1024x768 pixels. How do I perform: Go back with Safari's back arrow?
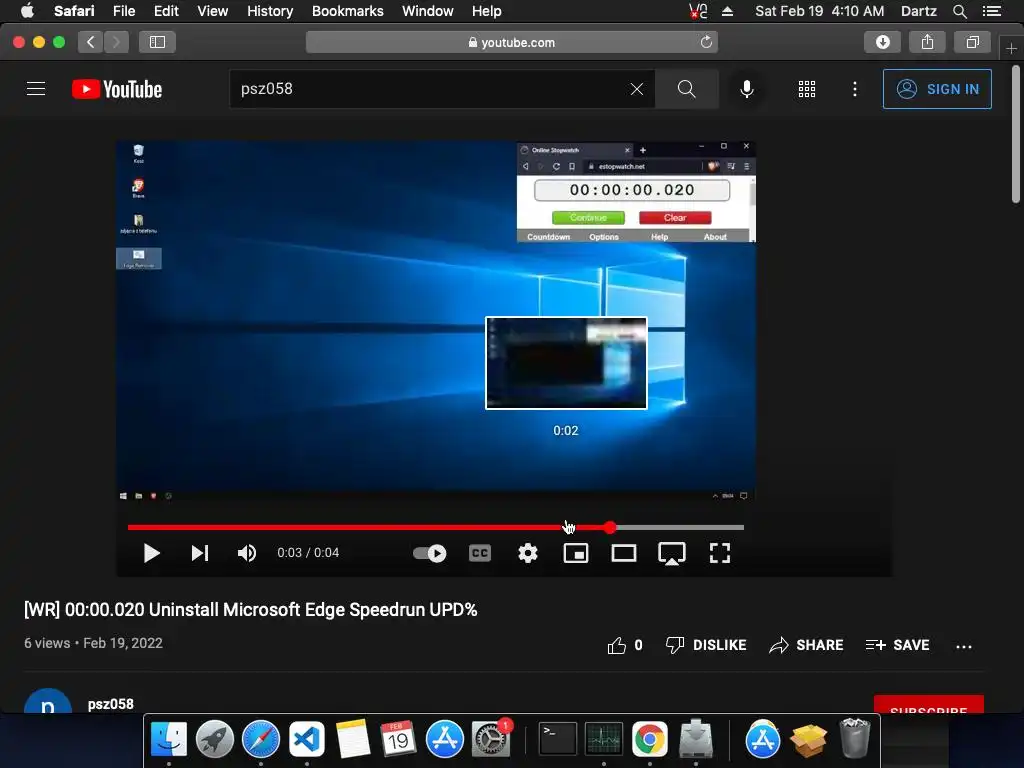click(91, 42)
